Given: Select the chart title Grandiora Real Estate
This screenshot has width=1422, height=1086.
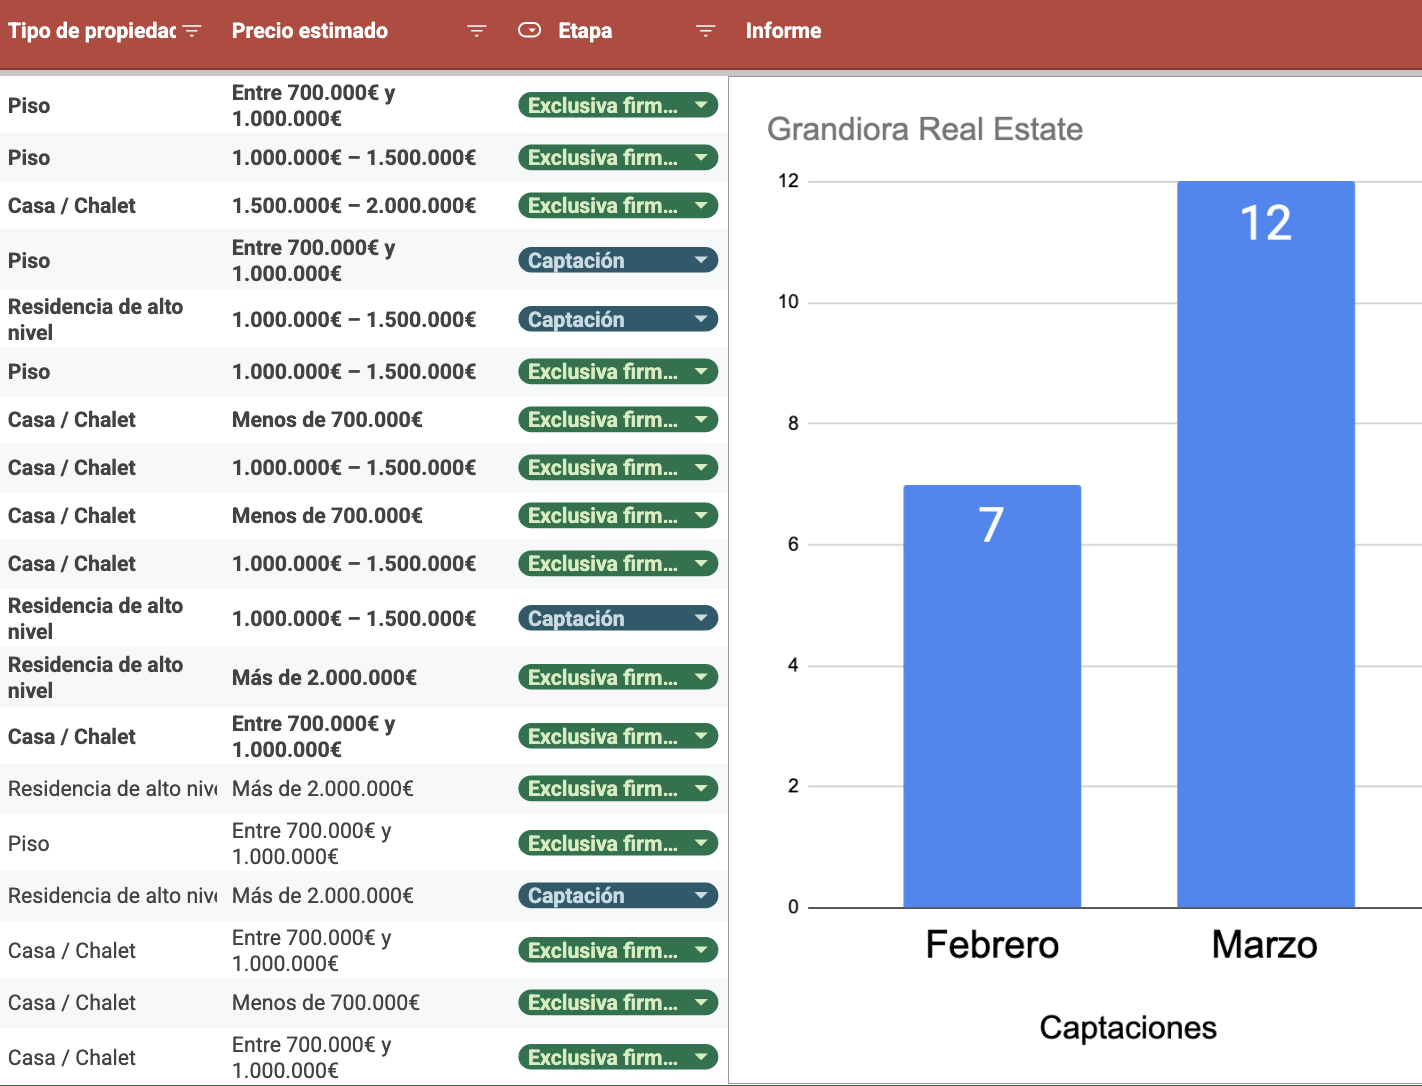Looking at the screenshot, I should pyautogui.click(x=924, y=129).
